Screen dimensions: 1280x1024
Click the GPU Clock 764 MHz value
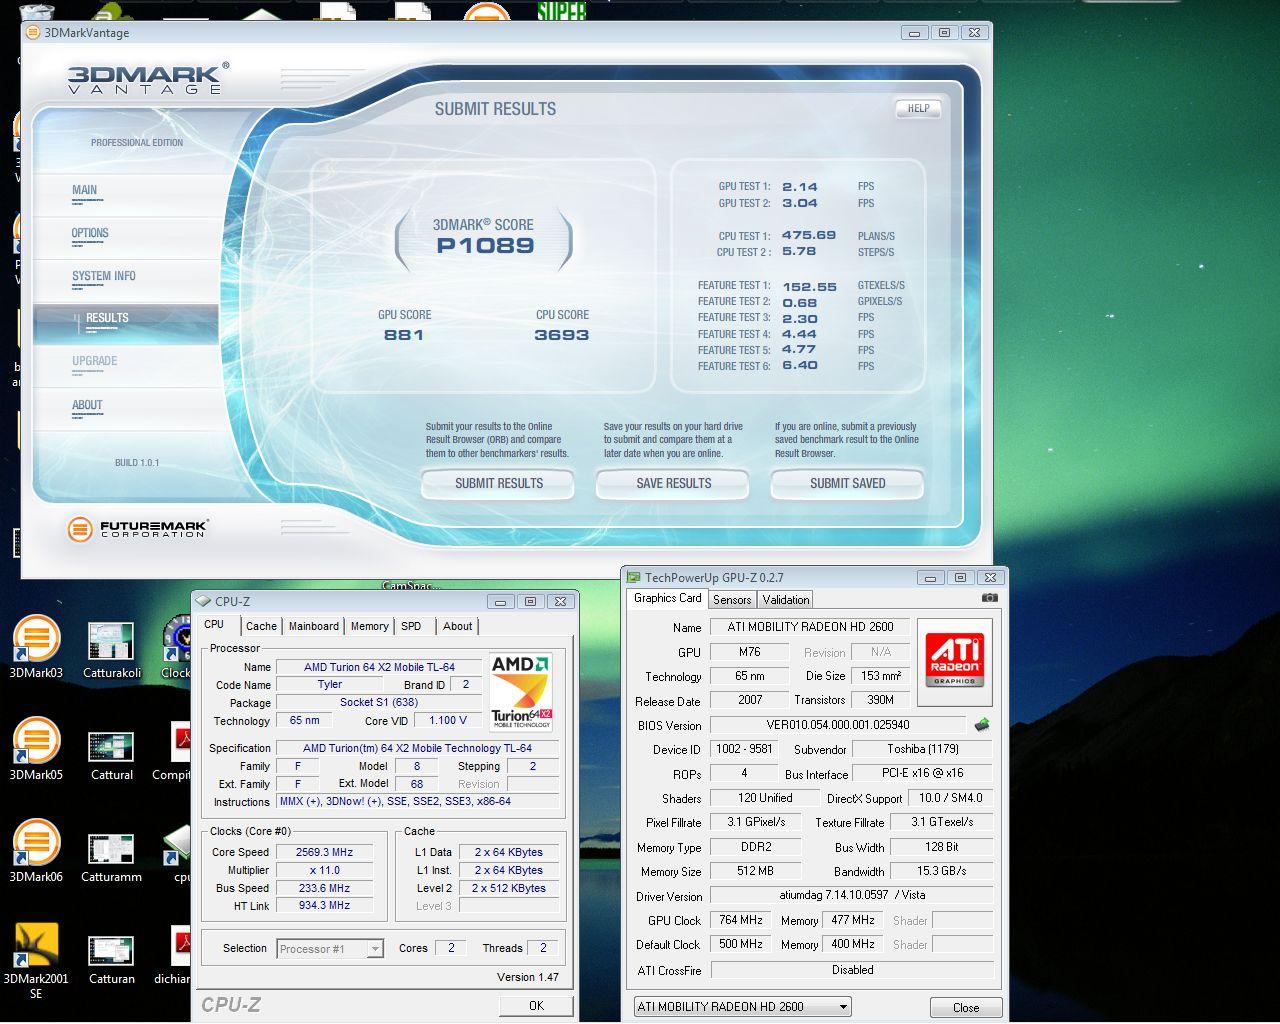(741, 920)
